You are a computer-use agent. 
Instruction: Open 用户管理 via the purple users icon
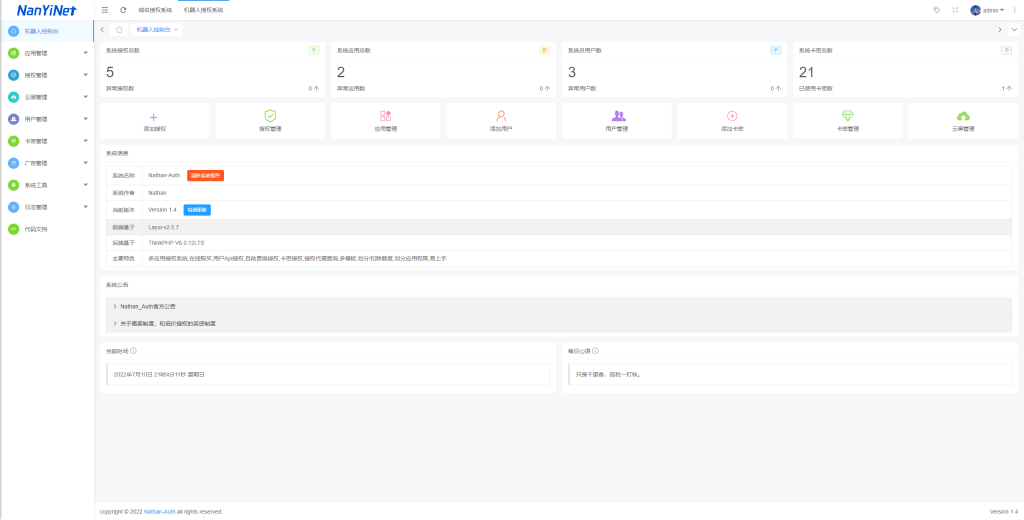pos(617,116)
